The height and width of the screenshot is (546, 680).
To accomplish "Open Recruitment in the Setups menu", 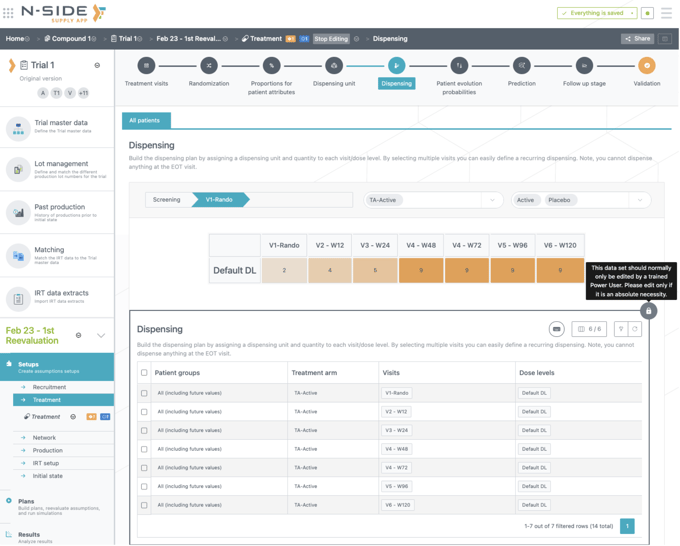I will tap(49, 387).
